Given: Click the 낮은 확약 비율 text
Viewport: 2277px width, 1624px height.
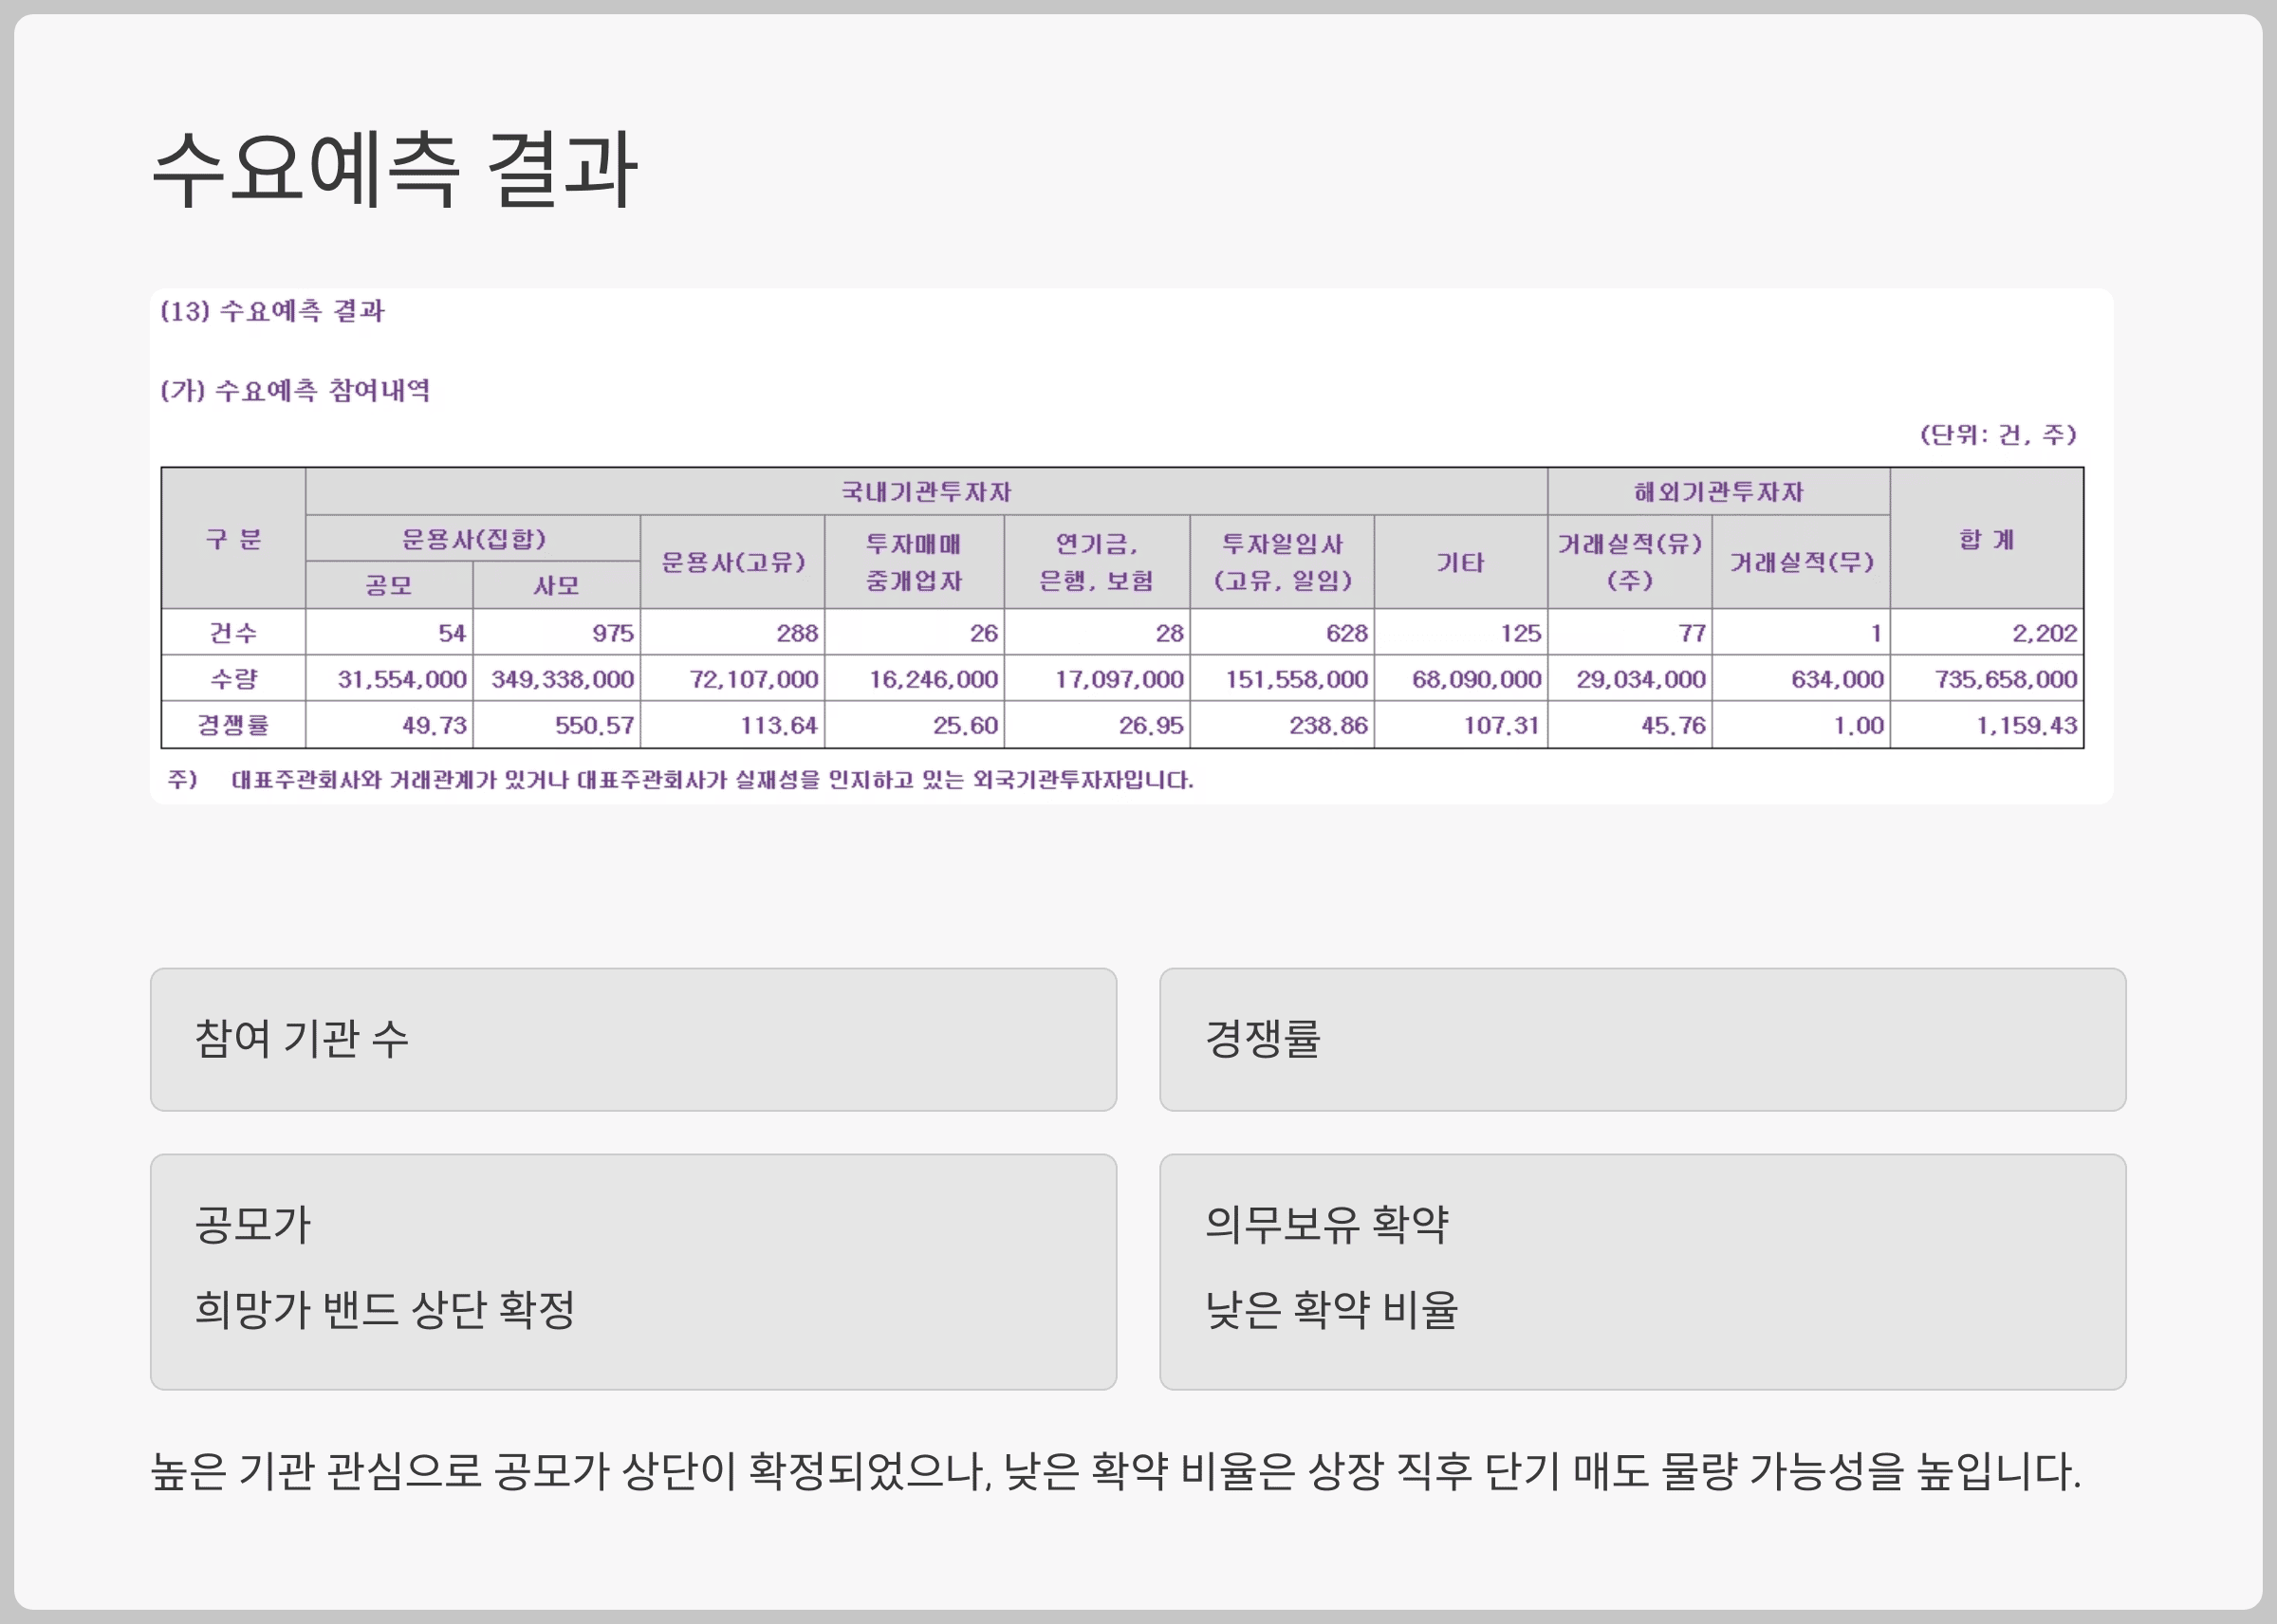Looking at the screenshot, I should [1331, 1309].
